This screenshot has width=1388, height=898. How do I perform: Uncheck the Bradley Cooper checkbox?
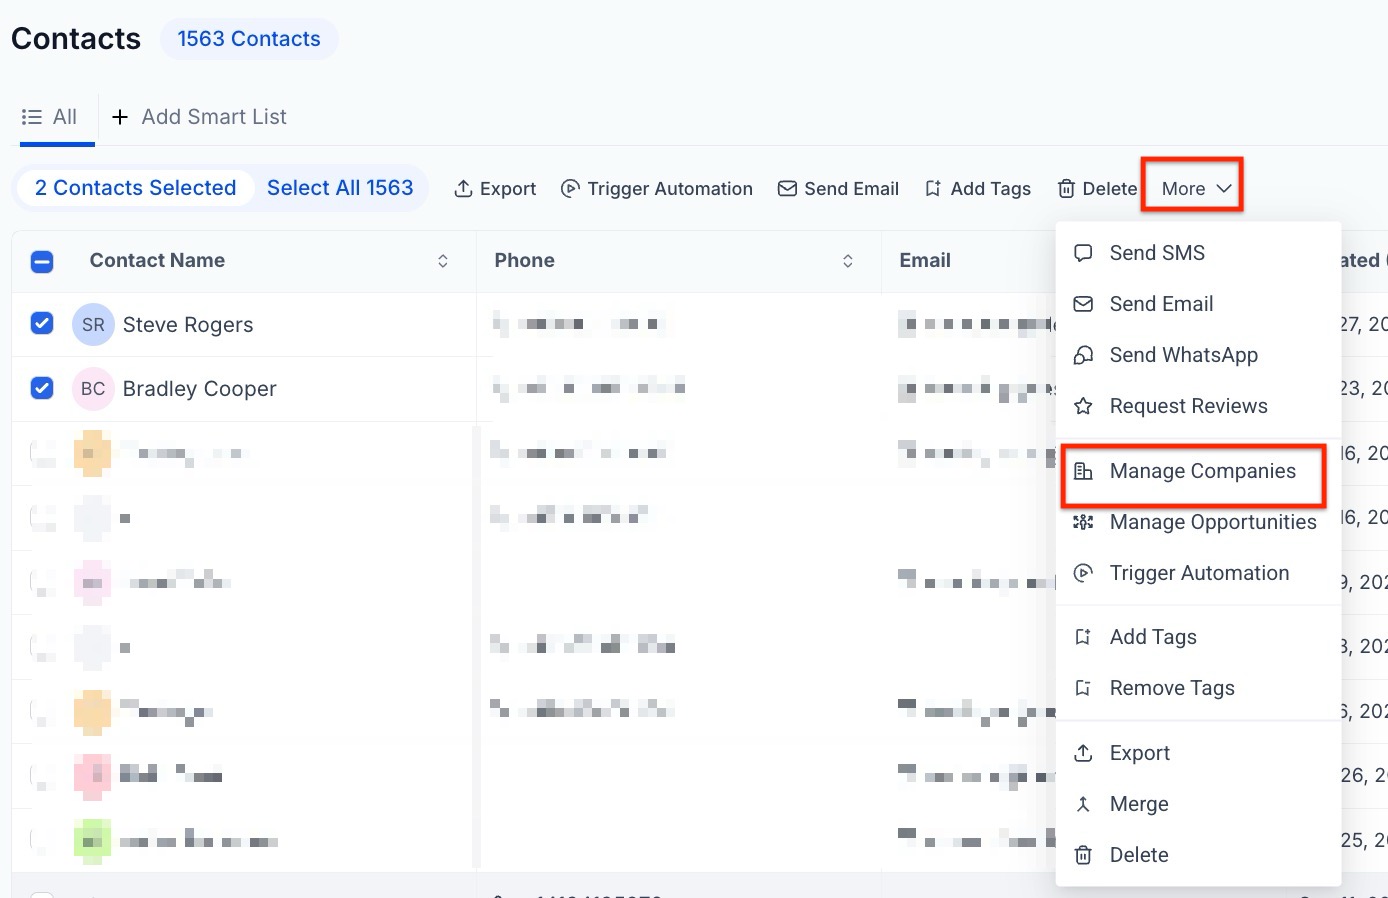click(42, 388)
